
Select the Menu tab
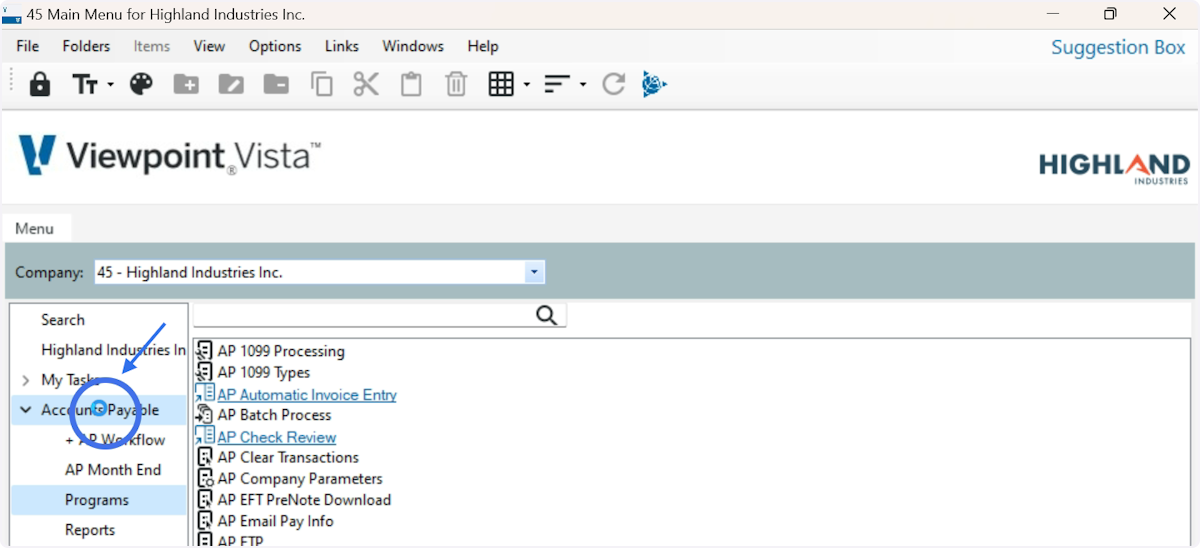[x=35, y=228]
